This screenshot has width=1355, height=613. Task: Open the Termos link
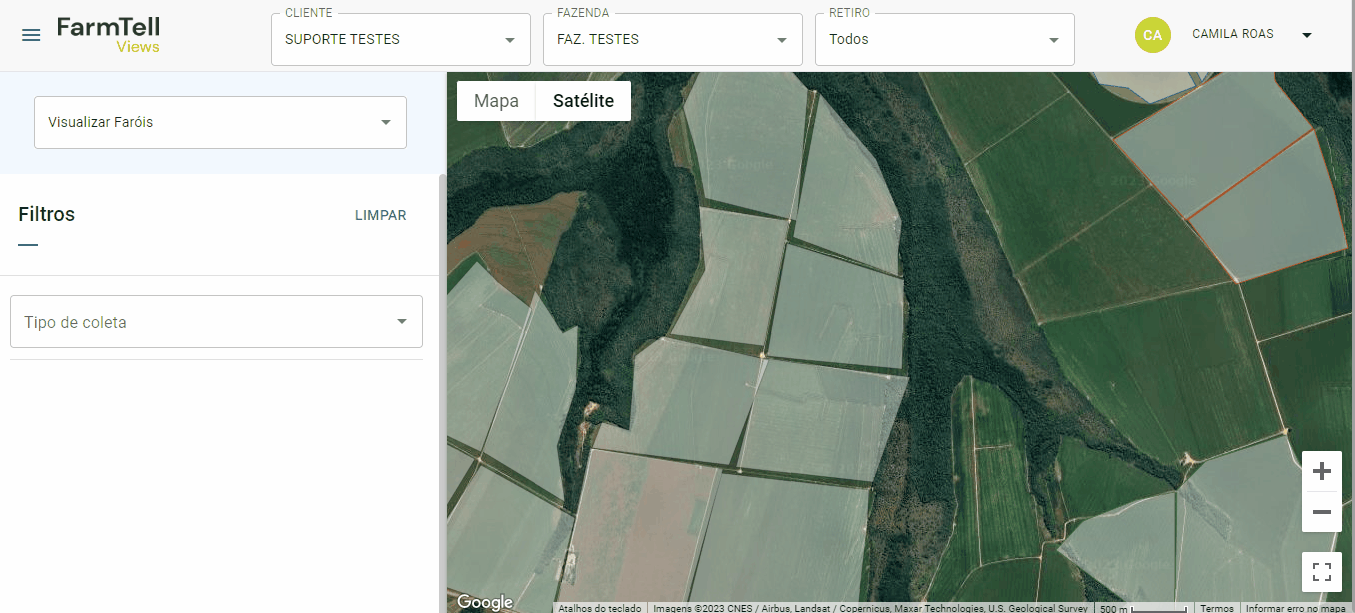pyautogui.click(x=1216, y=608)
